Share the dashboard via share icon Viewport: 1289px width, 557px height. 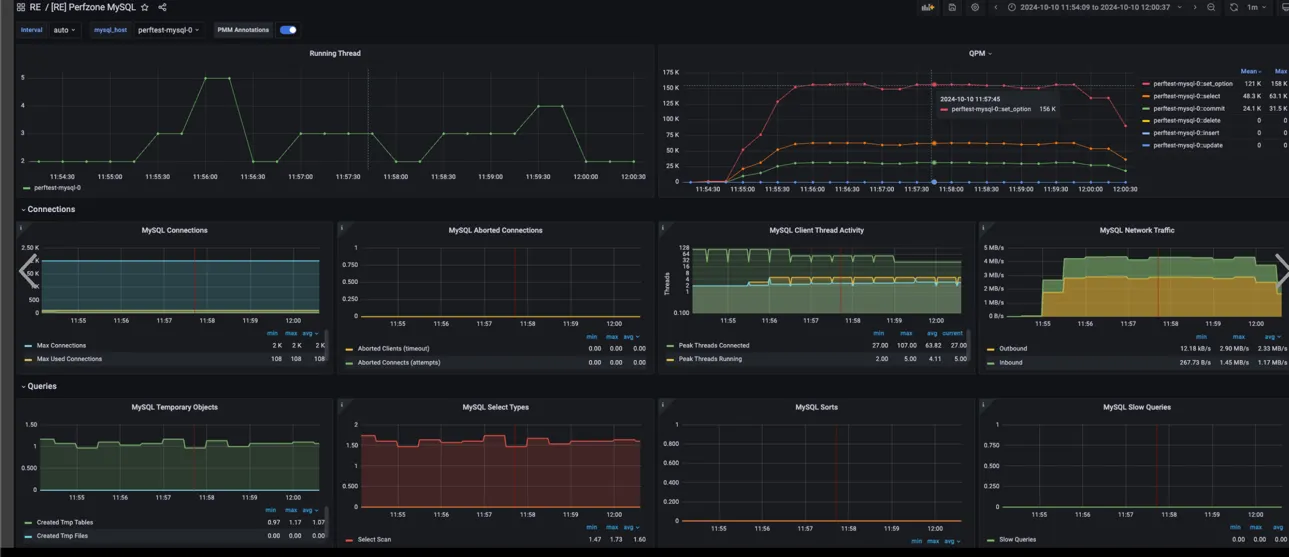(162, 7)
